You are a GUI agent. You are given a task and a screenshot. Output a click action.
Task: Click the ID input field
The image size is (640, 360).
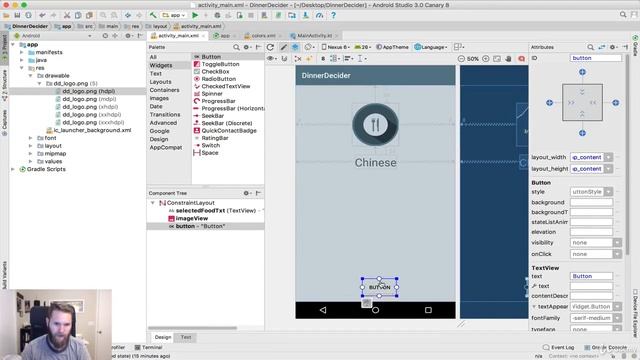(596, 58)
